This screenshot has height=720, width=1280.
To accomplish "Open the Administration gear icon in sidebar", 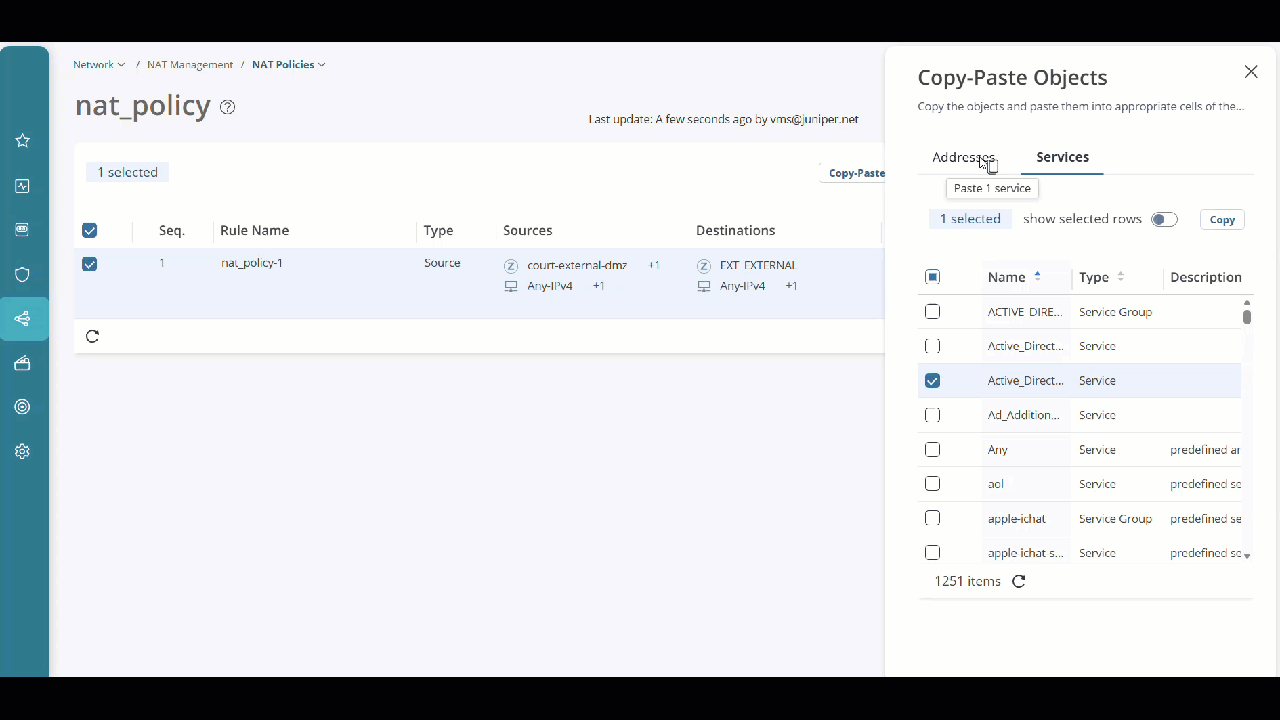I will pos(22,451).
